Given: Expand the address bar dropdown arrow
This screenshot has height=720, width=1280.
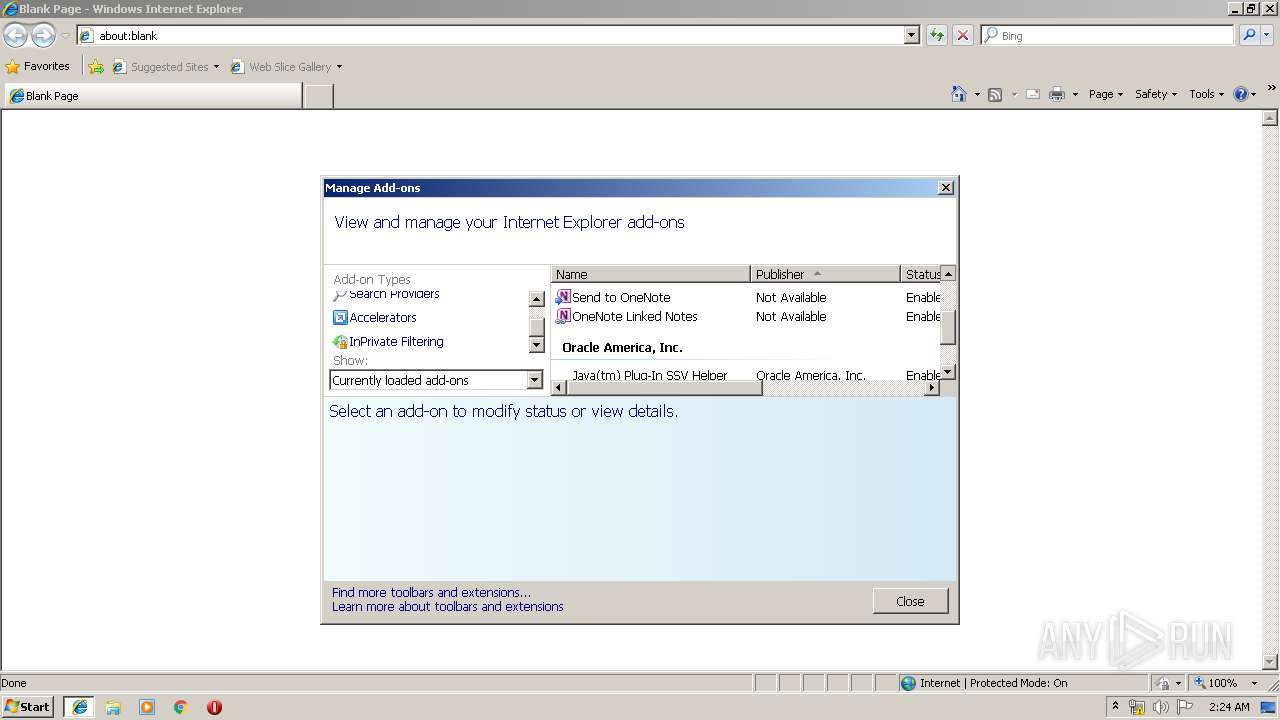Looking at the screenshot, I should click(x=911, y=35).
